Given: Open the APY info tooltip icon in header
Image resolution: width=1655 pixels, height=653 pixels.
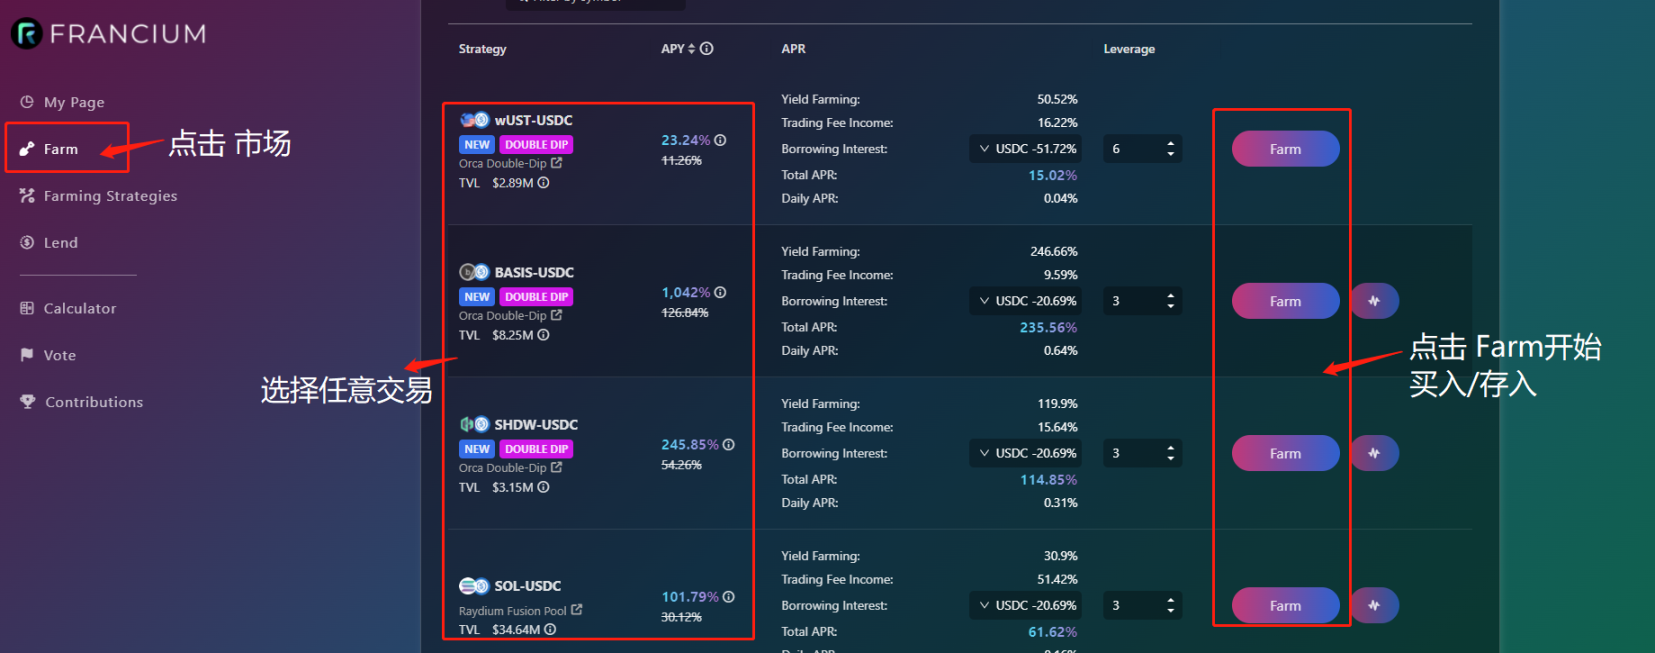Looking at the screenshot, I should click(707, 49).
